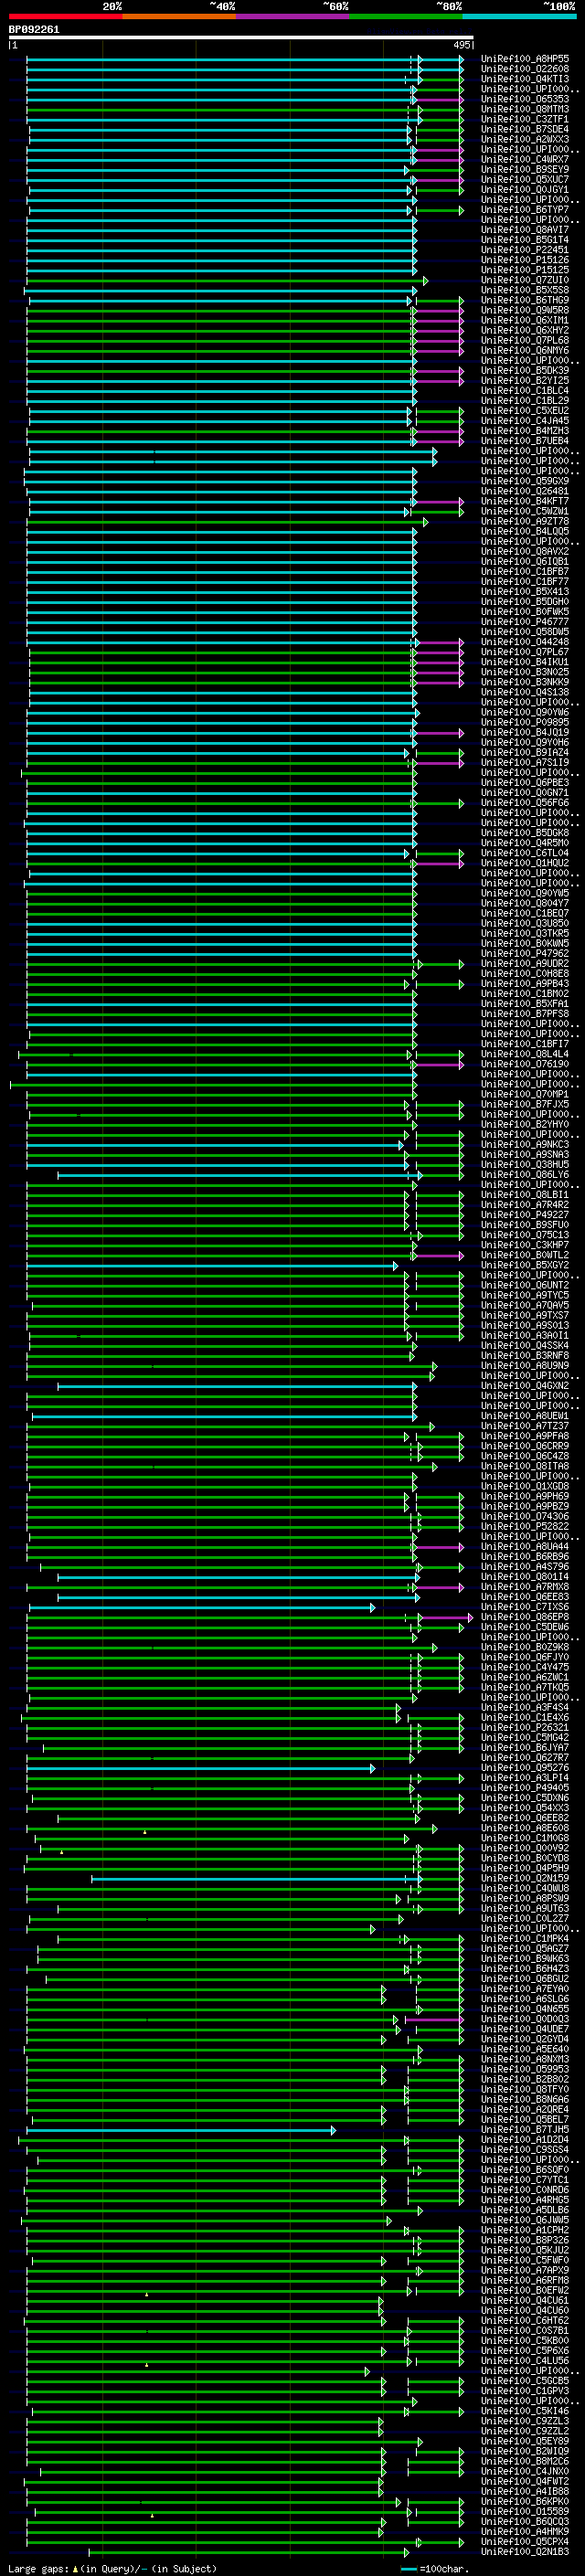Select the UniRef100_B7SDE4 label
Viewport: 585px width, 2576px height.
coord(525,129)
